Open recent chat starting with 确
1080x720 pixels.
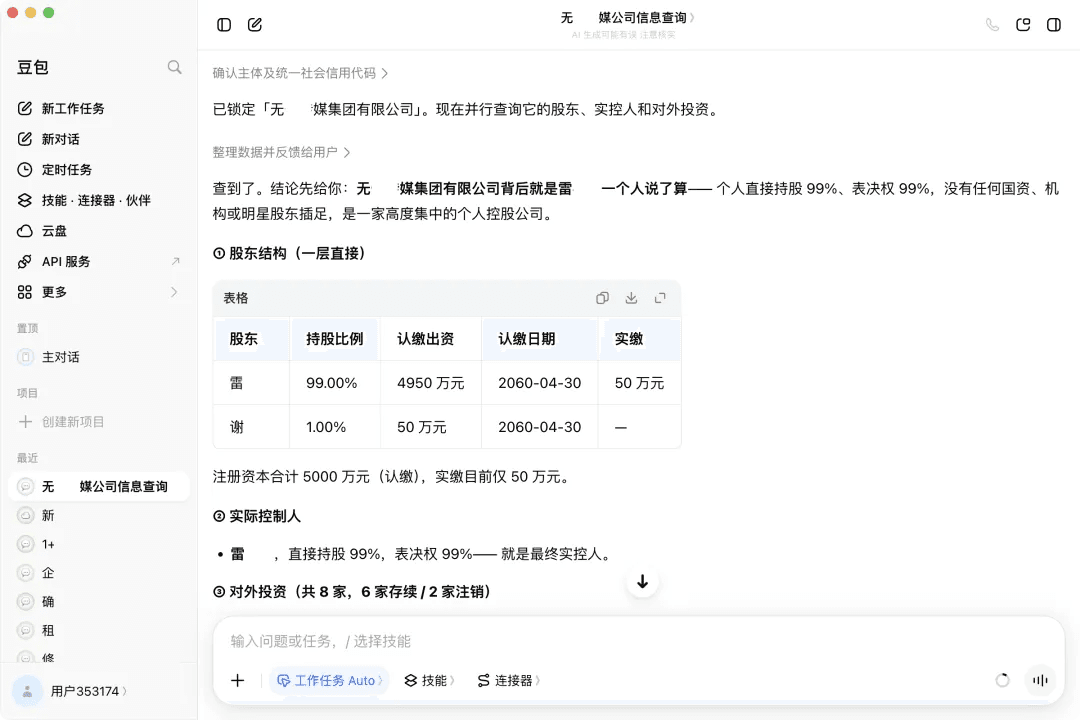click(98, 602)
